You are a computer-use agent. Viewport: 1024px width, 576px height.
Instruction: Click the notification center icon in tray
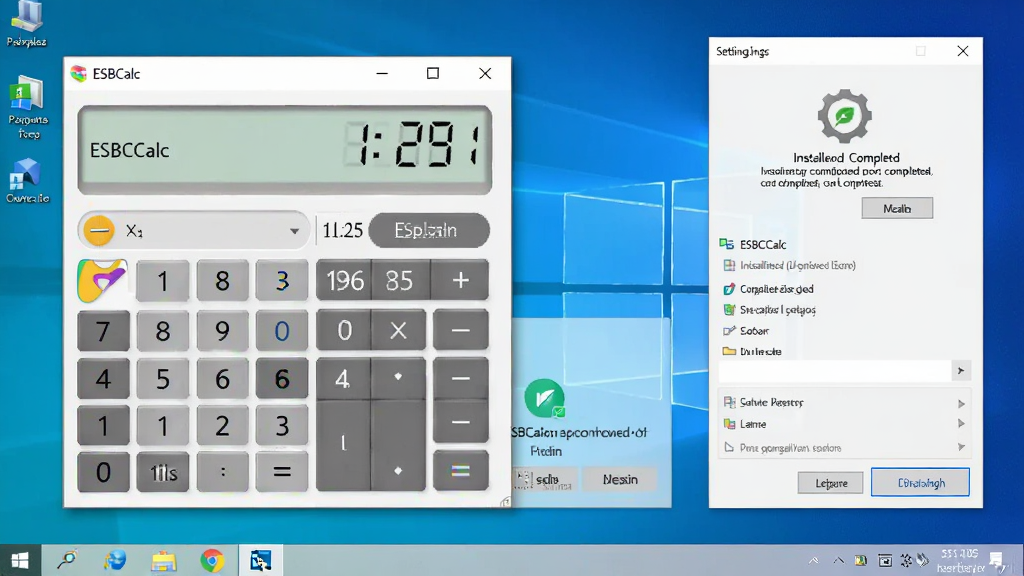pyautogui.click(x=996, y=560)
